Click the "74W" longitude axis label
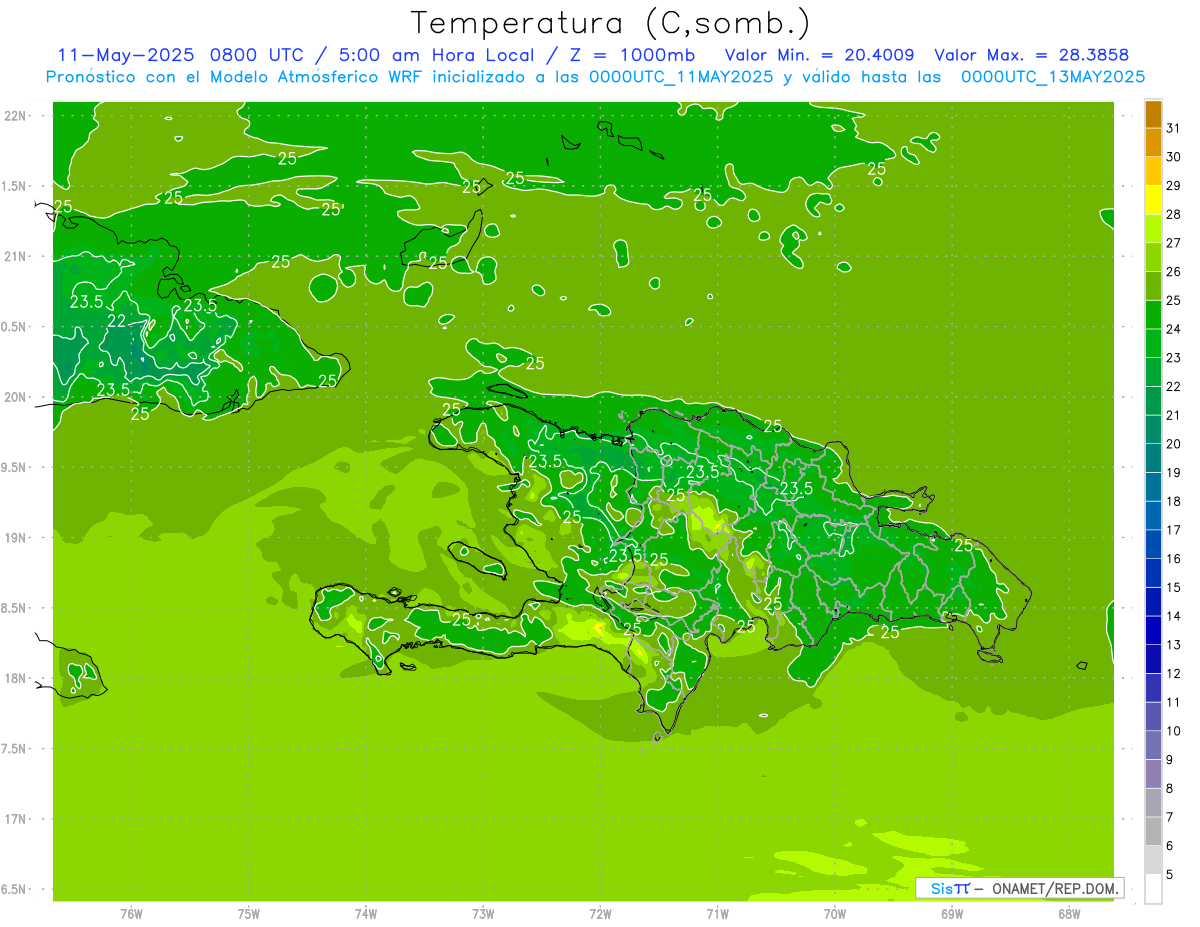1200x927 pixels. click(x=366, y=913)
